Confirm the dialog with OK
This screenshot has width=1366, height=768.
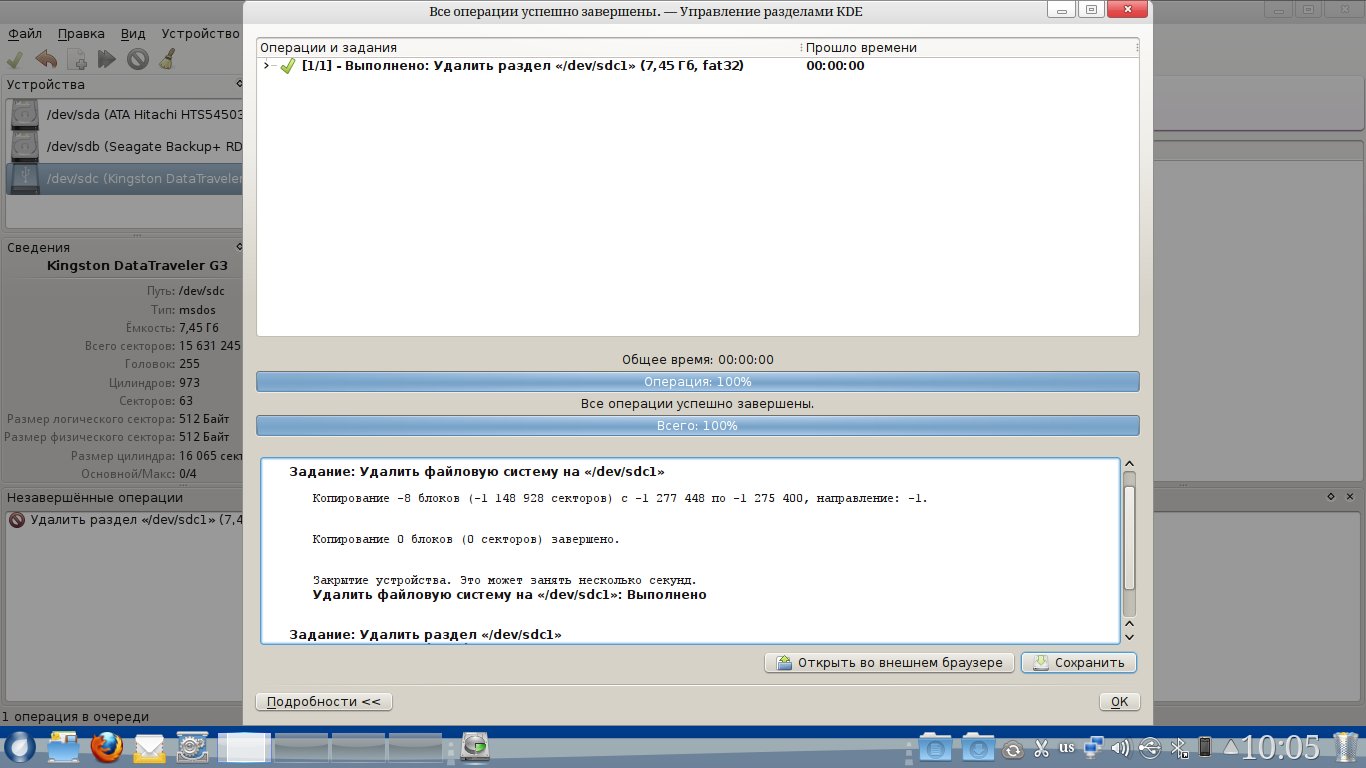[1119, 702]
